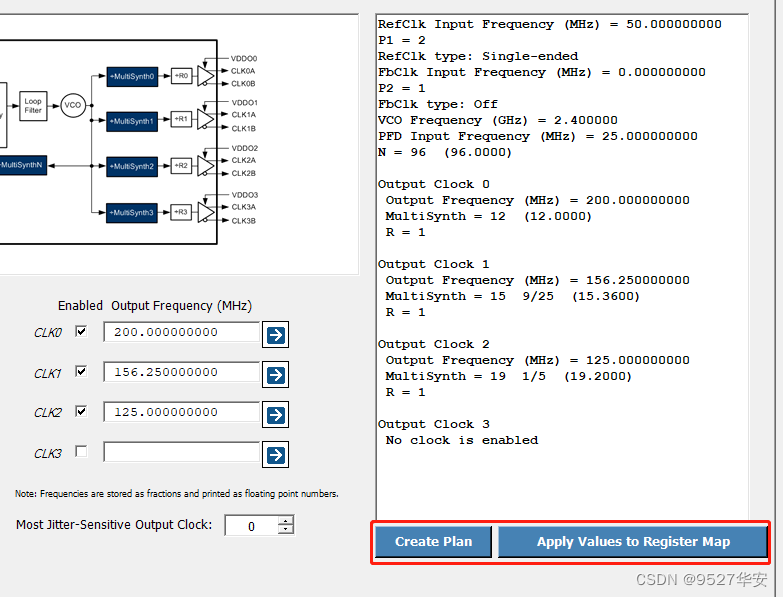Click the CLK3 output buffer triangle
This screenshot has width=783, height=597.
(205, 213)
